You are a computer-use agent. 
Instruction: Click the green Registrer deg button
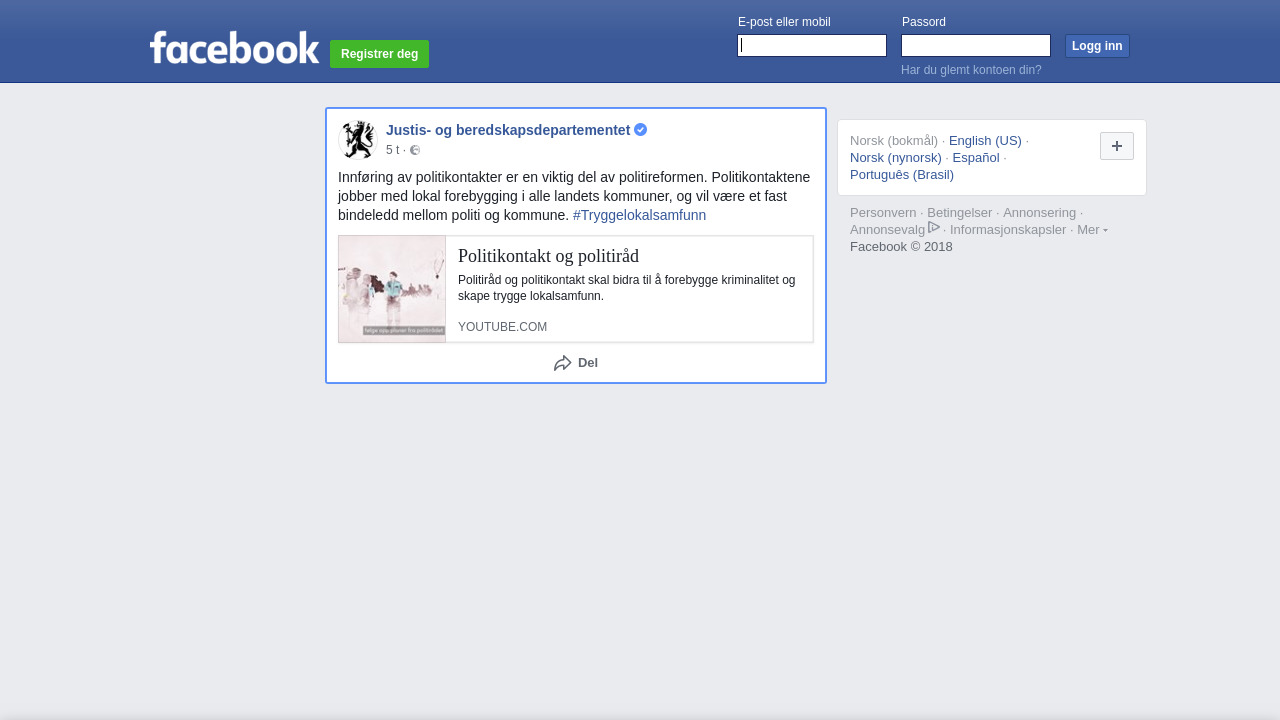379,54
